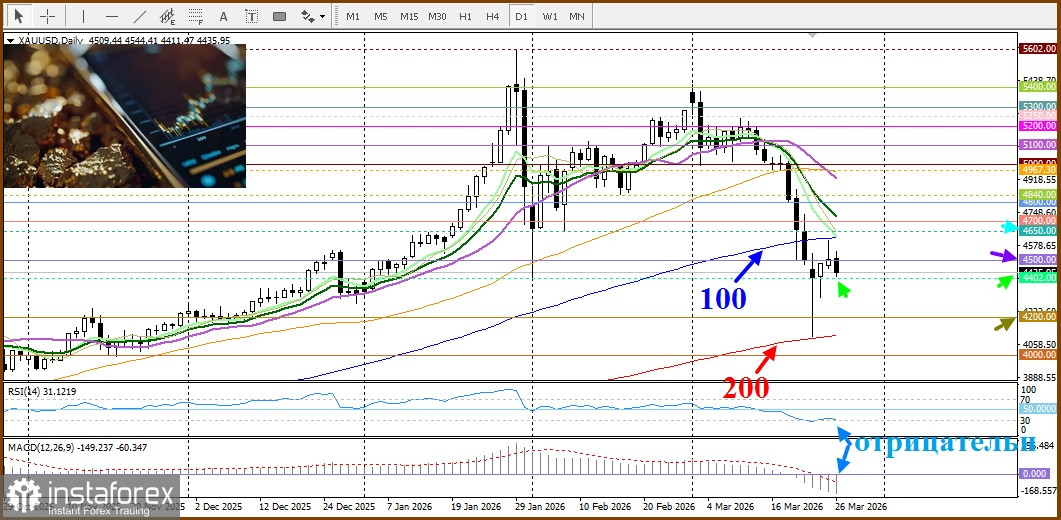
Task: Select the 4840.00 price level label
Action: click(1038, 194)
